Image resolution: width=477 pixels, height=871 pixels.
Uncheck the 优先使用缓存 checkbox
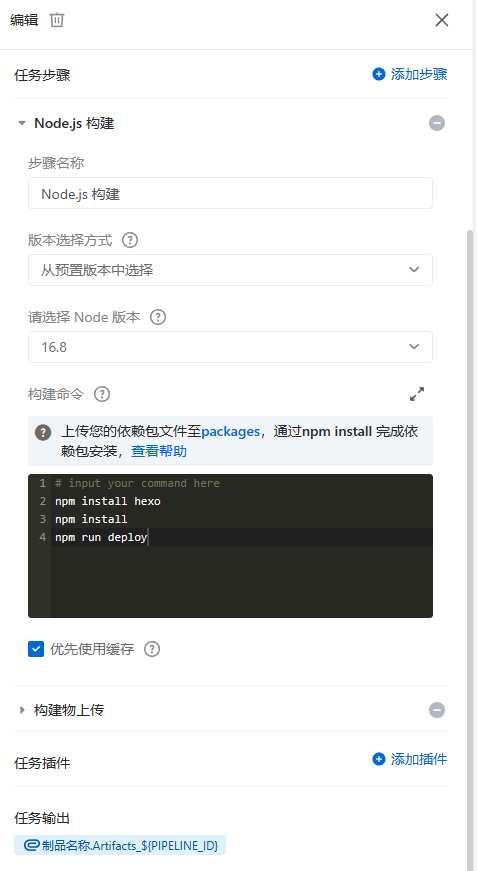point(36,649)
